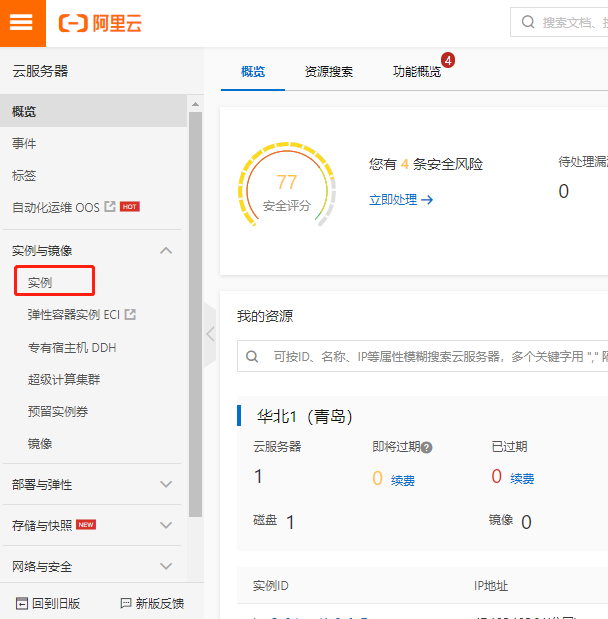Click the 回到旧版 icon

(22, 604)
